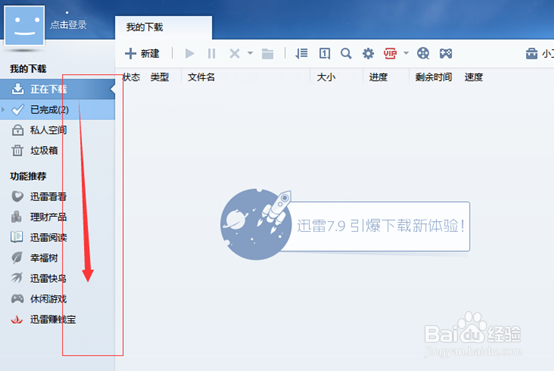Image resolution: width=554 pixels, height=371 pixels.
Task: Select 已完成(2) in the sidebar
Action: coord(58,110)
